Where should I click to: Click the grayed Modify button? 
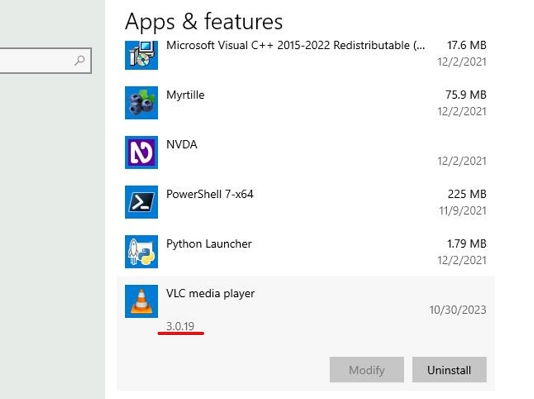tap(367, 370)
